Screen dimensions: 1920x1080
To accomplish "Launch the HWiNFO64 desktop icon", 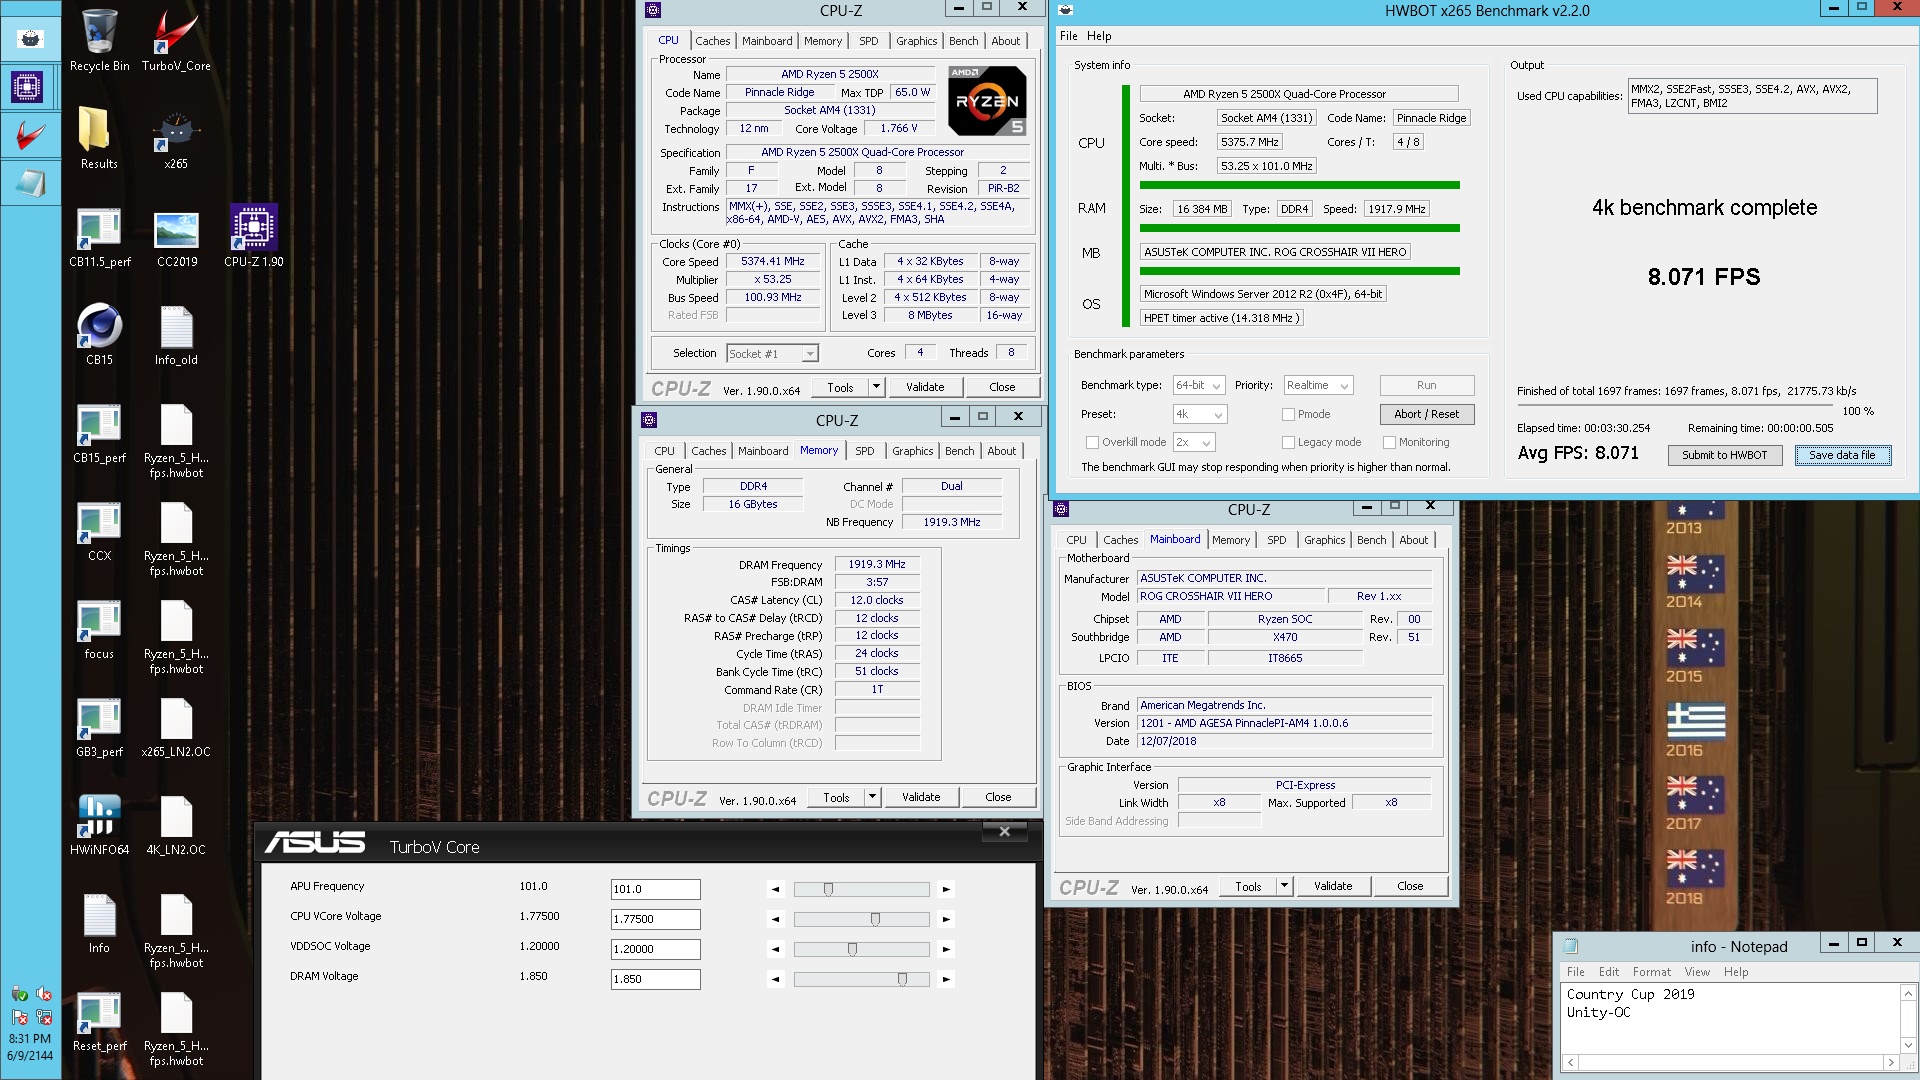I will tap(99, 824).
